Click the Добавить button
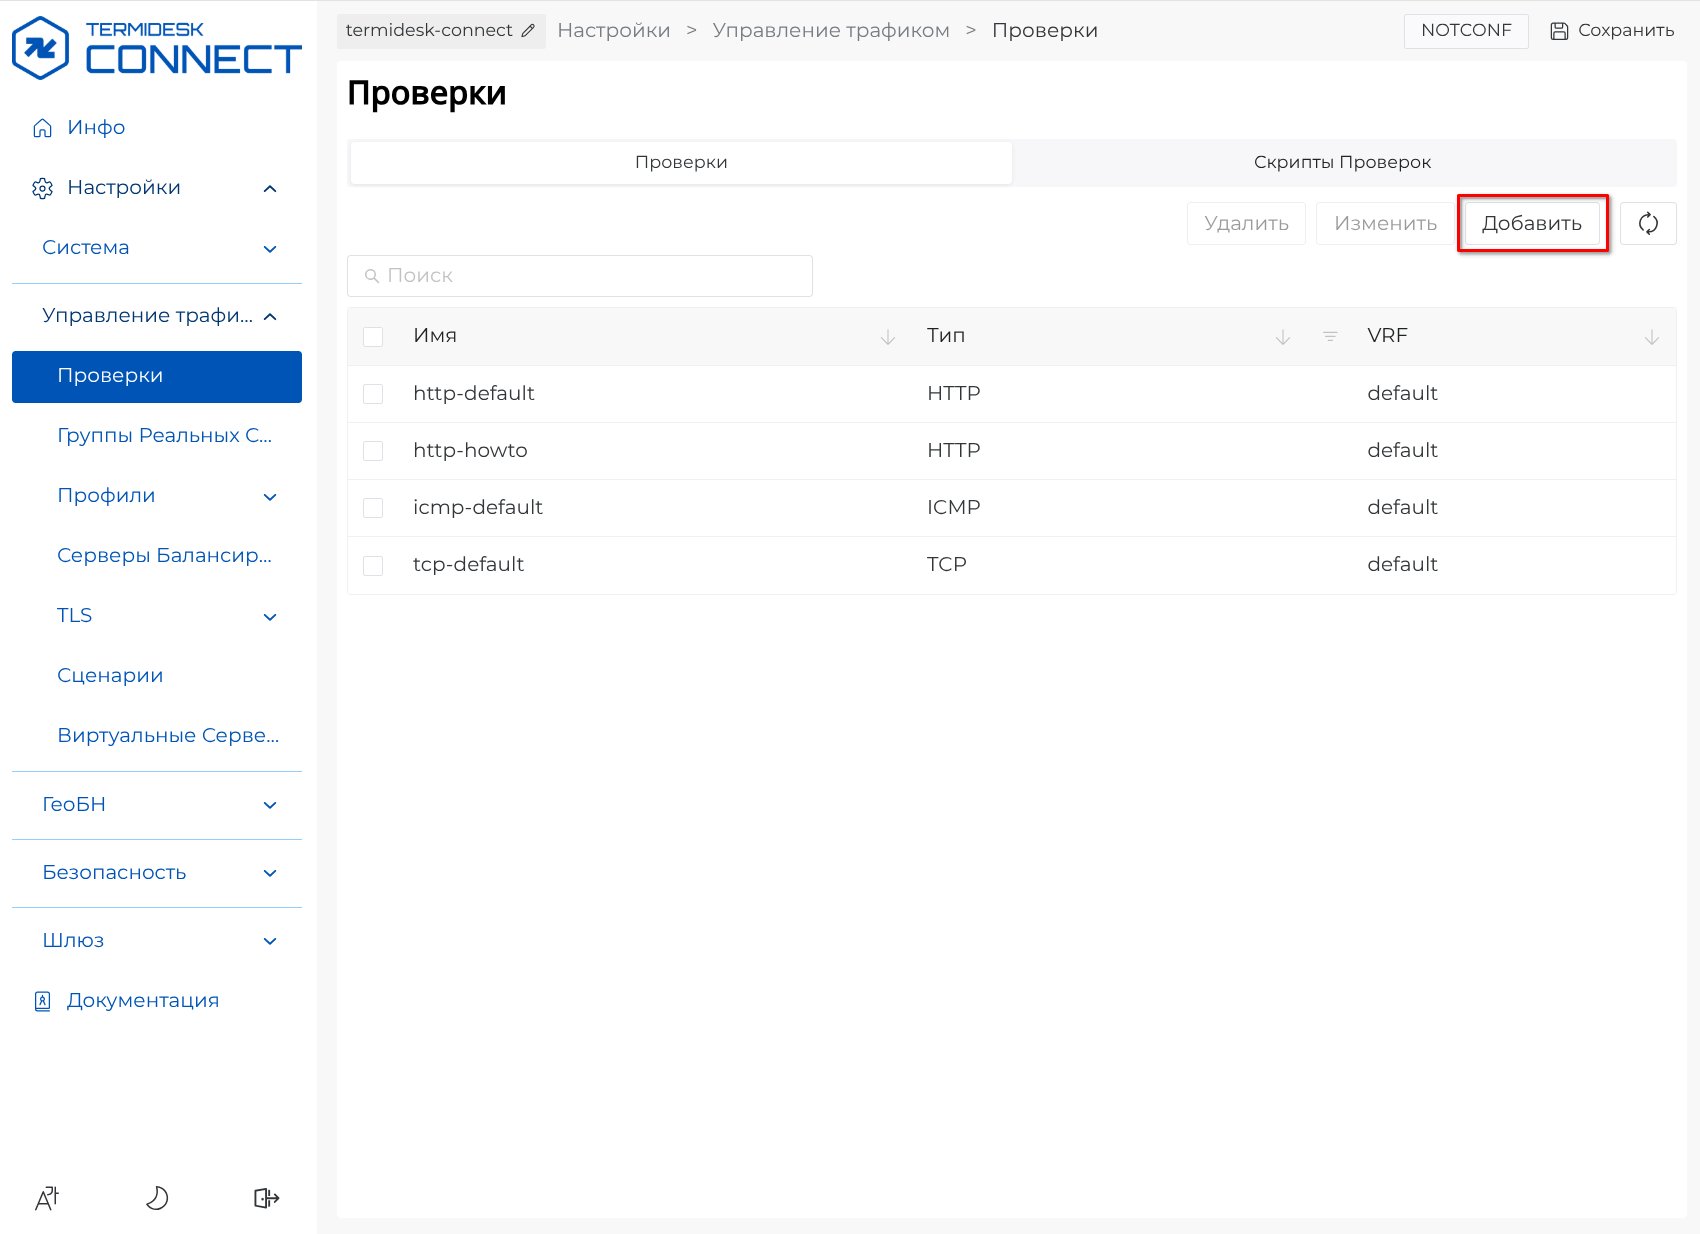Image resolution: width=1700 pixels, height=1234 pixels. pyautogui.click(x=1531, y=223)
